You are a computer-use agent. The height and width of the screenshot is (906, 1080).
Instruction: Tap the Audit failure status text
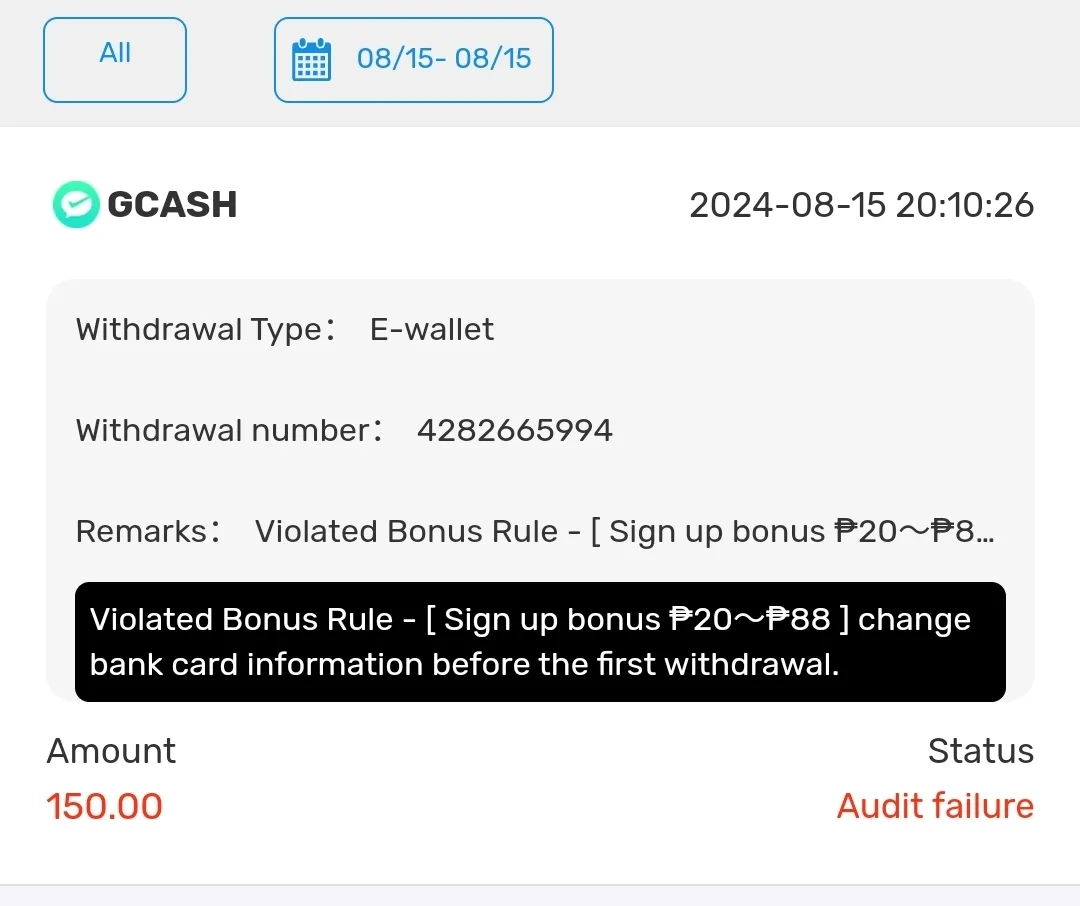point(935,806)
